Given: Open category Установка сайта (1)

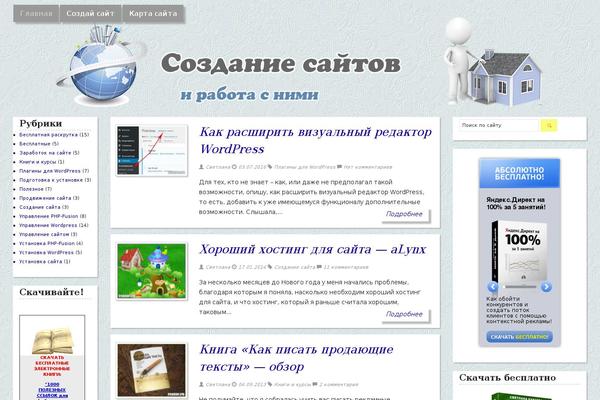Looking at the screenshot, I should coord(45,262).
